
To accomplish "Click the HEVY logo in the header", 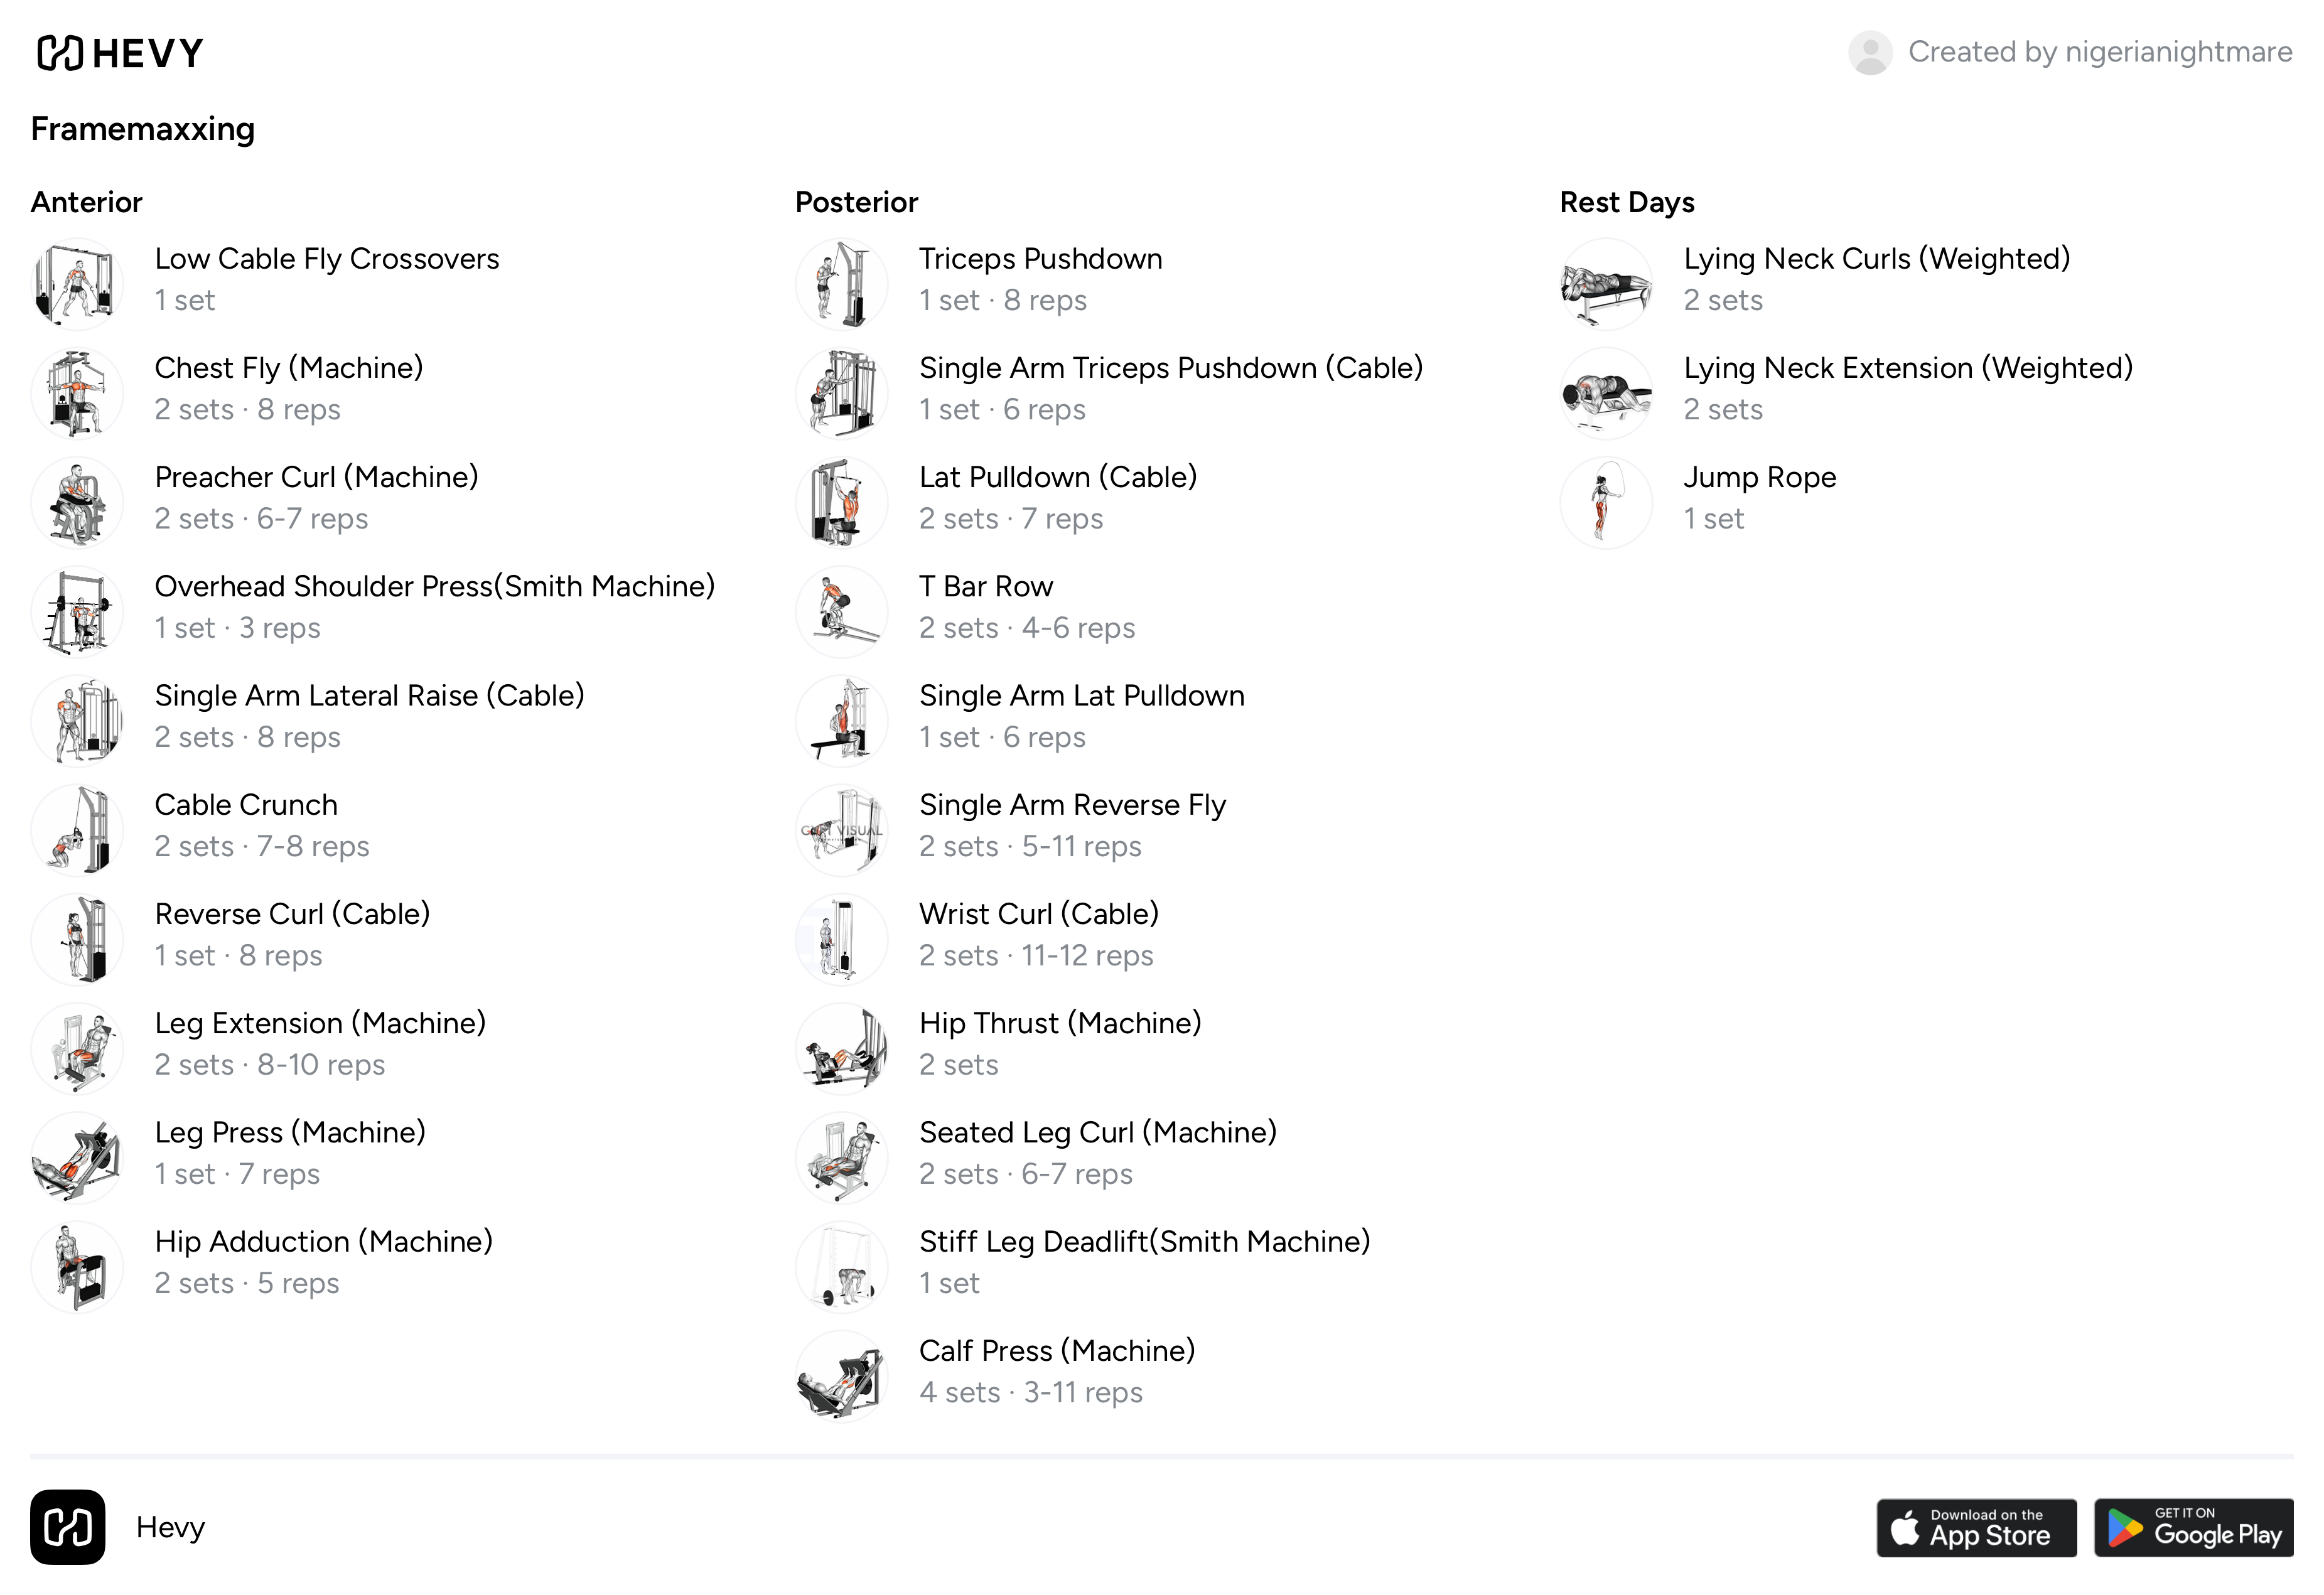I will point(120,53).
